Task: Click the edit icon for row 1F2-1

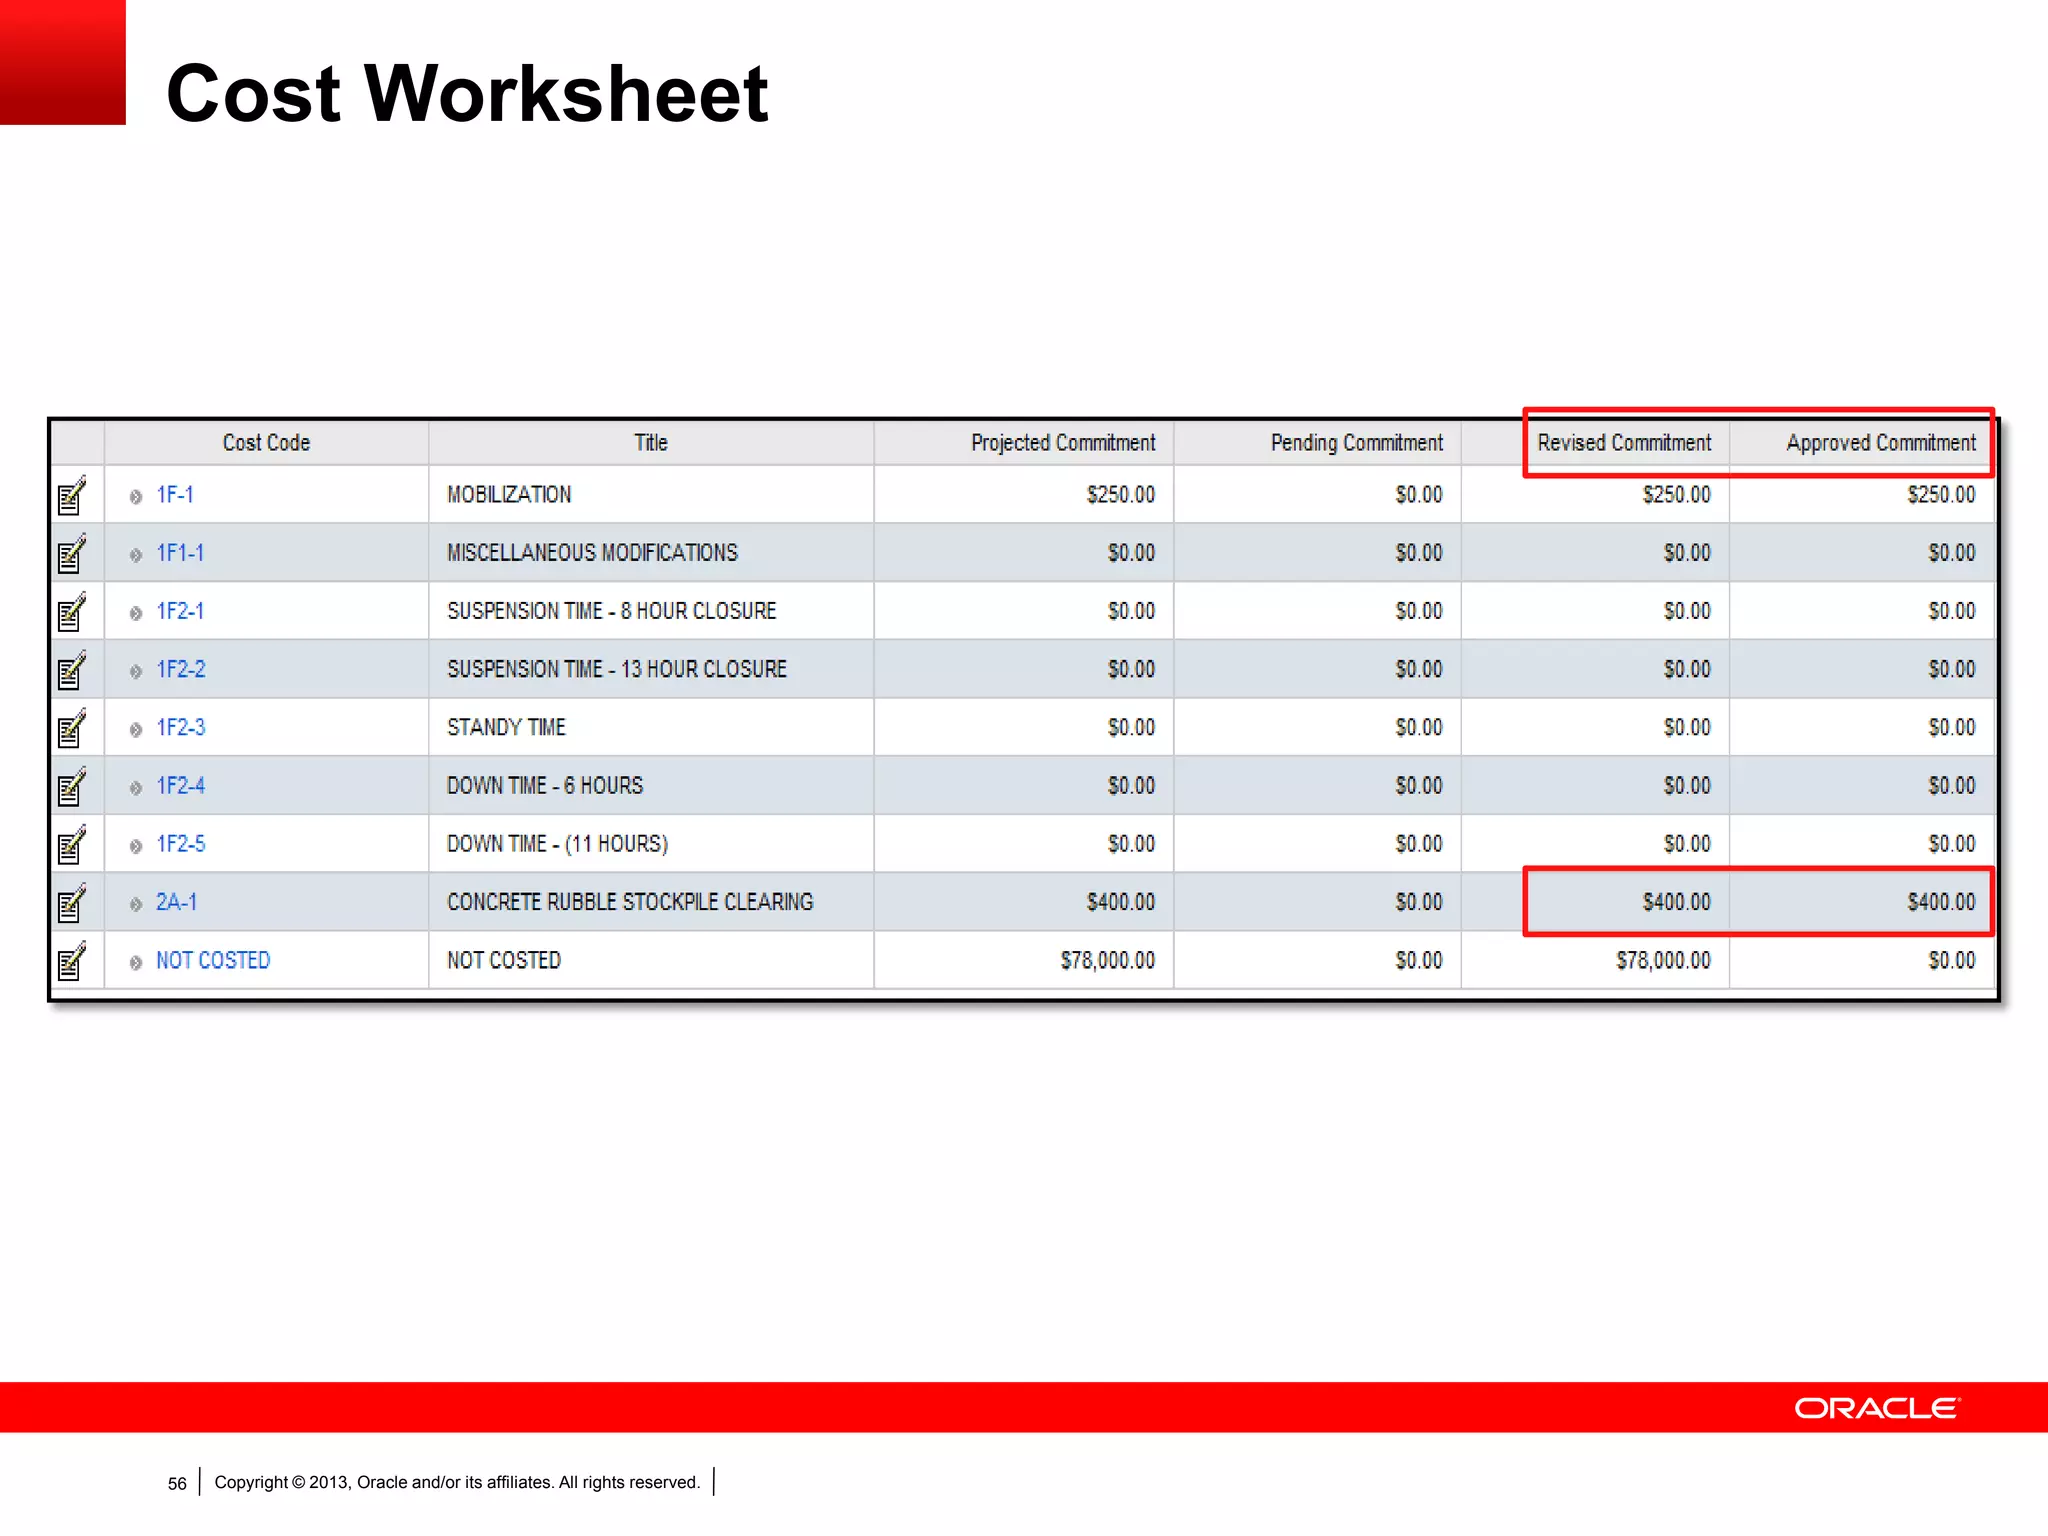Action: coord(72,611)
